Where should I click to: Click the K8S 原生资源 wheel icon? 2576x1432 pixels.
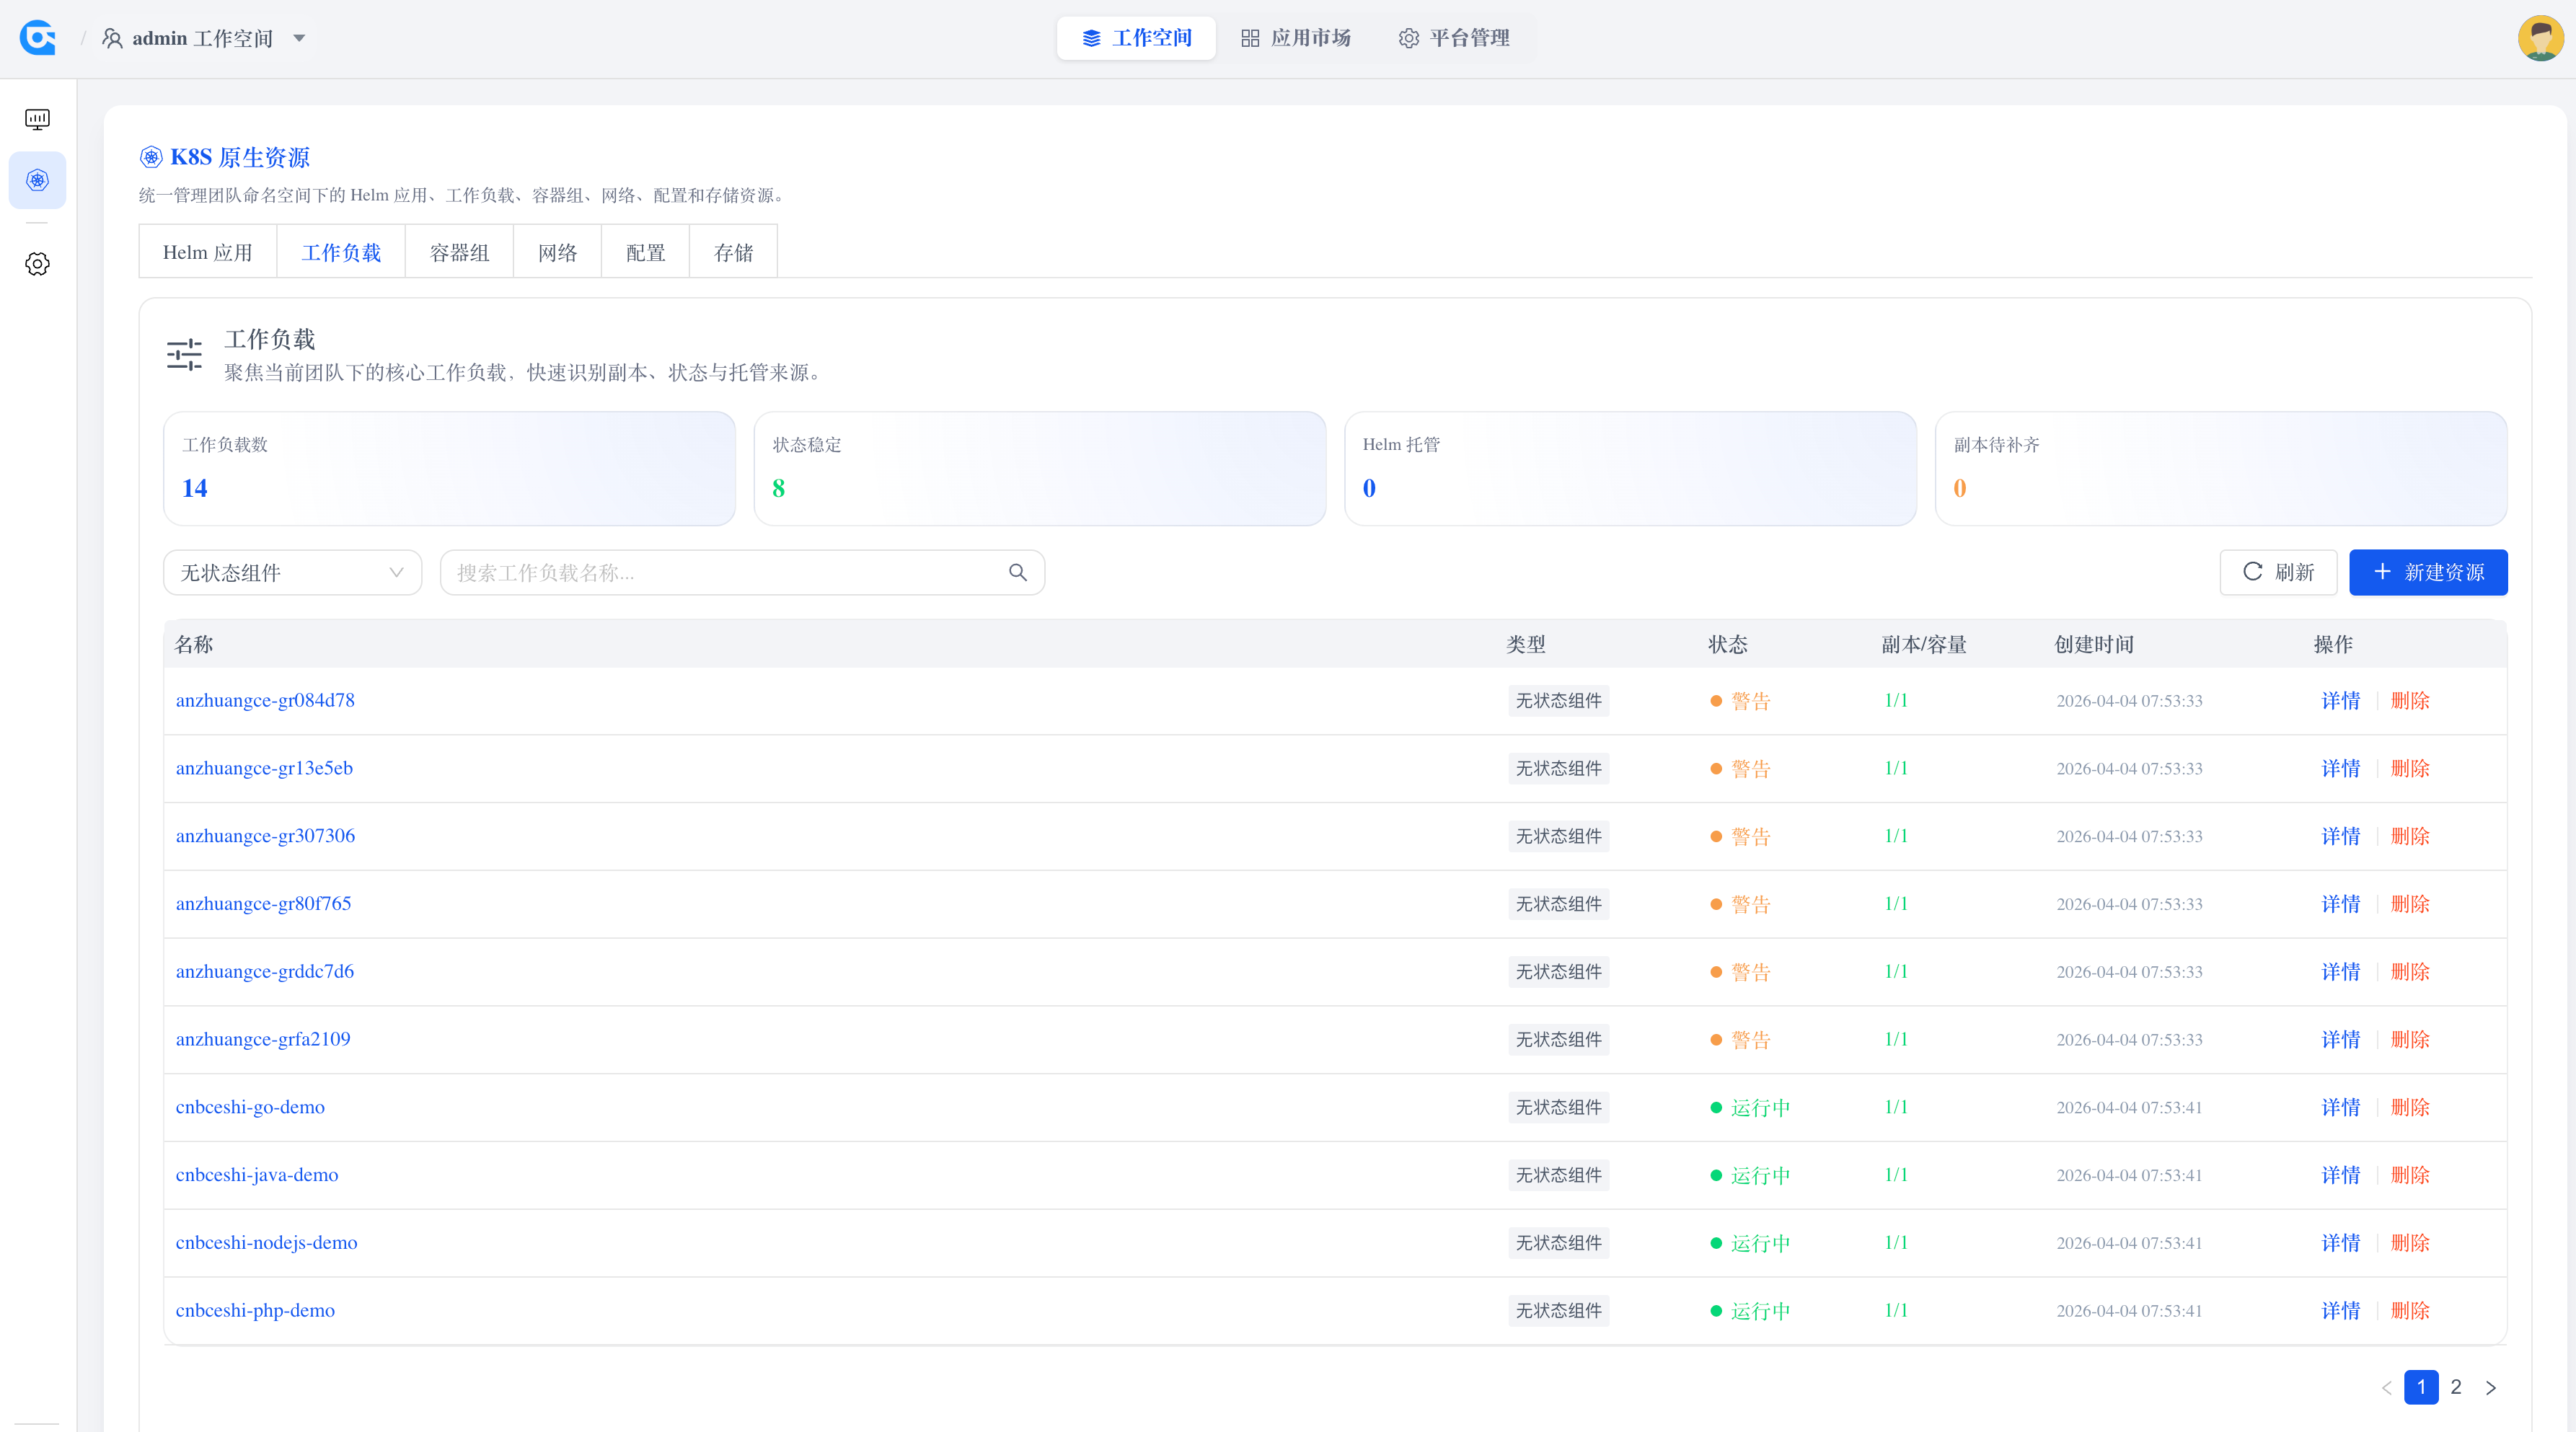coord(151,157)
